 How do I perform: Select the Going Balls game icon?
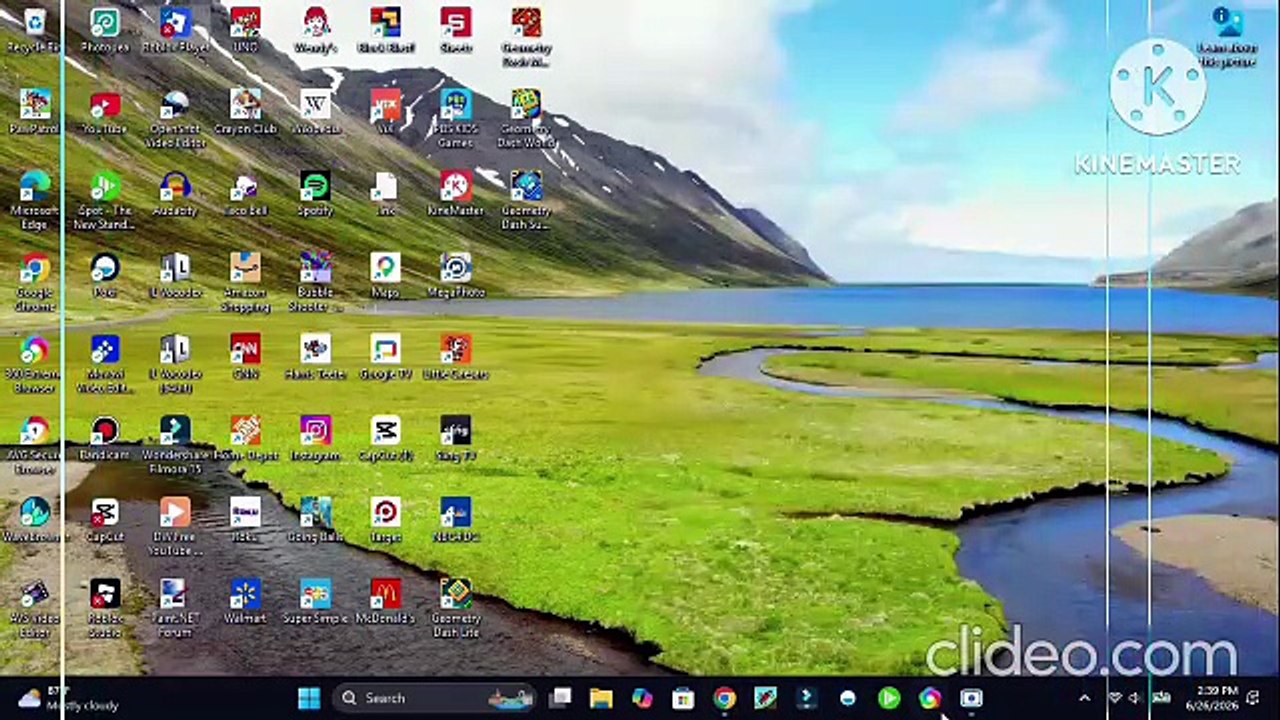point(315,519)
